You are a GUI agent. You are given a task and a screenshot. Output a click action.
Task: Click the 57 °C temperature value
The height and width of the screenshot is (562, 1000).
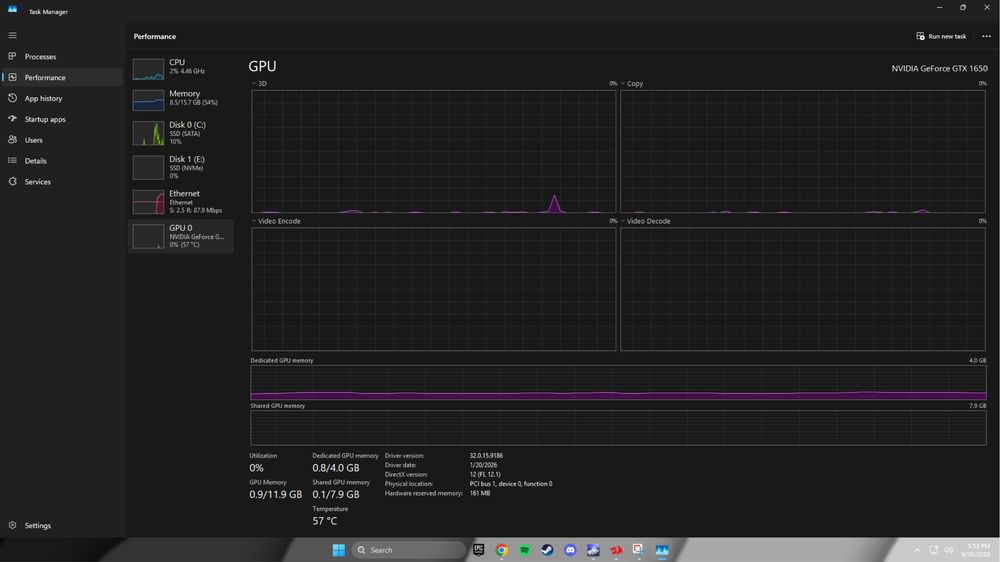click(x=325, y=521)
